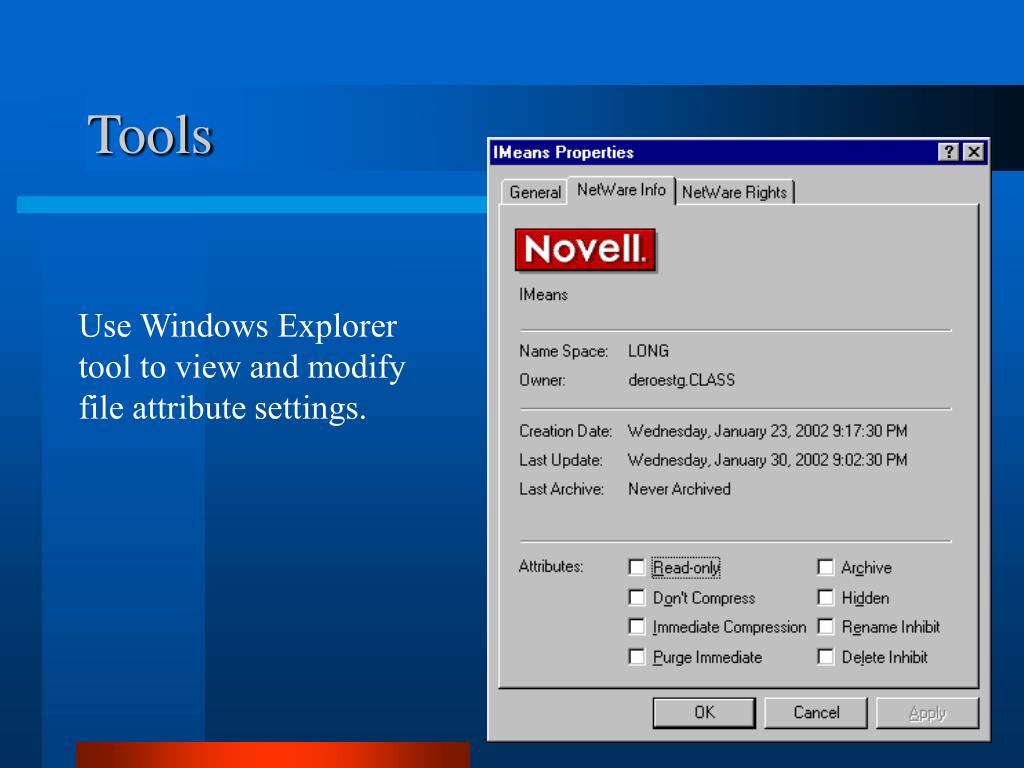The height and width of the screenshot is (768, 1024).
Task: Tick the Archive attribute checkbox
Action: point(825,567)
